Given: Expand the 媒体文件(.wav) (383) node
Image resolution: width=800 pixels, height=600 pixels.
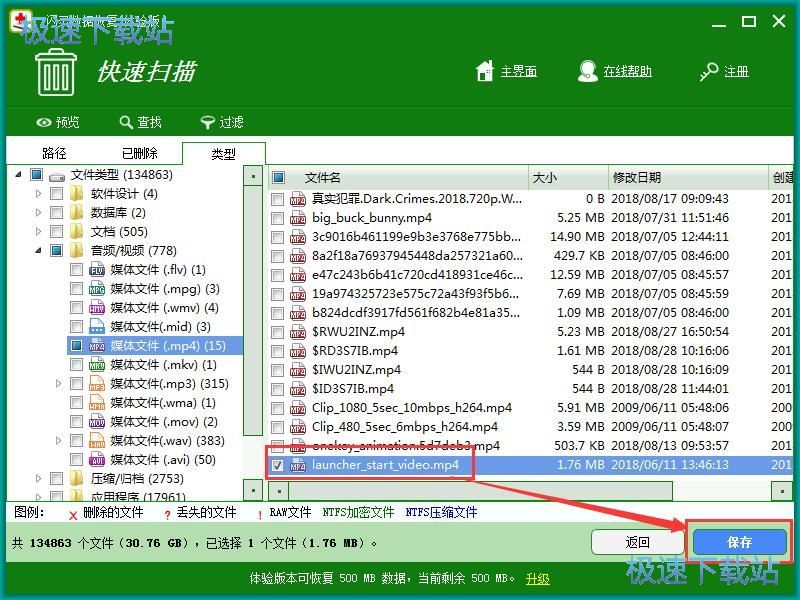Looking at the screenshot, I should (x=58, y=441).
